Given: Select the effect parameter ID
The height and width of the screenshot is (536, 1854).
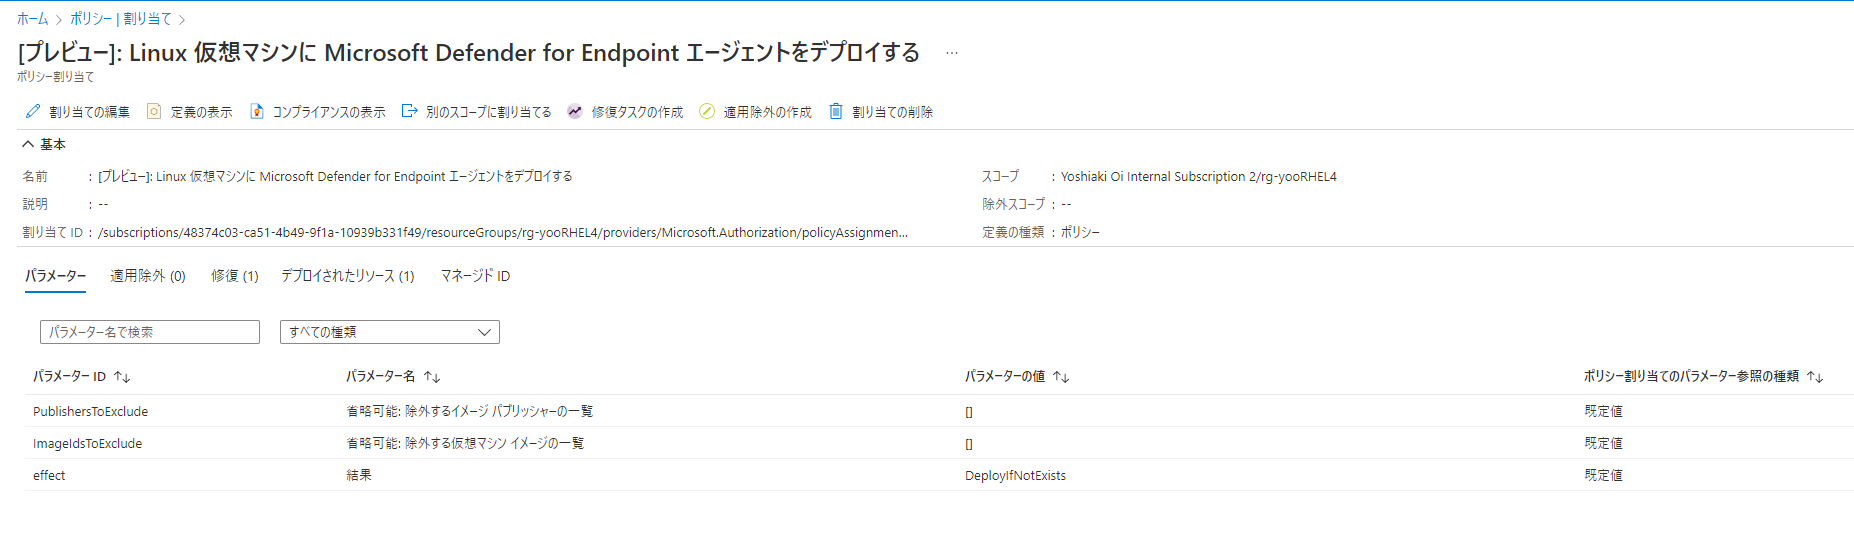Looking at the screenshot, I should (49, 475).
